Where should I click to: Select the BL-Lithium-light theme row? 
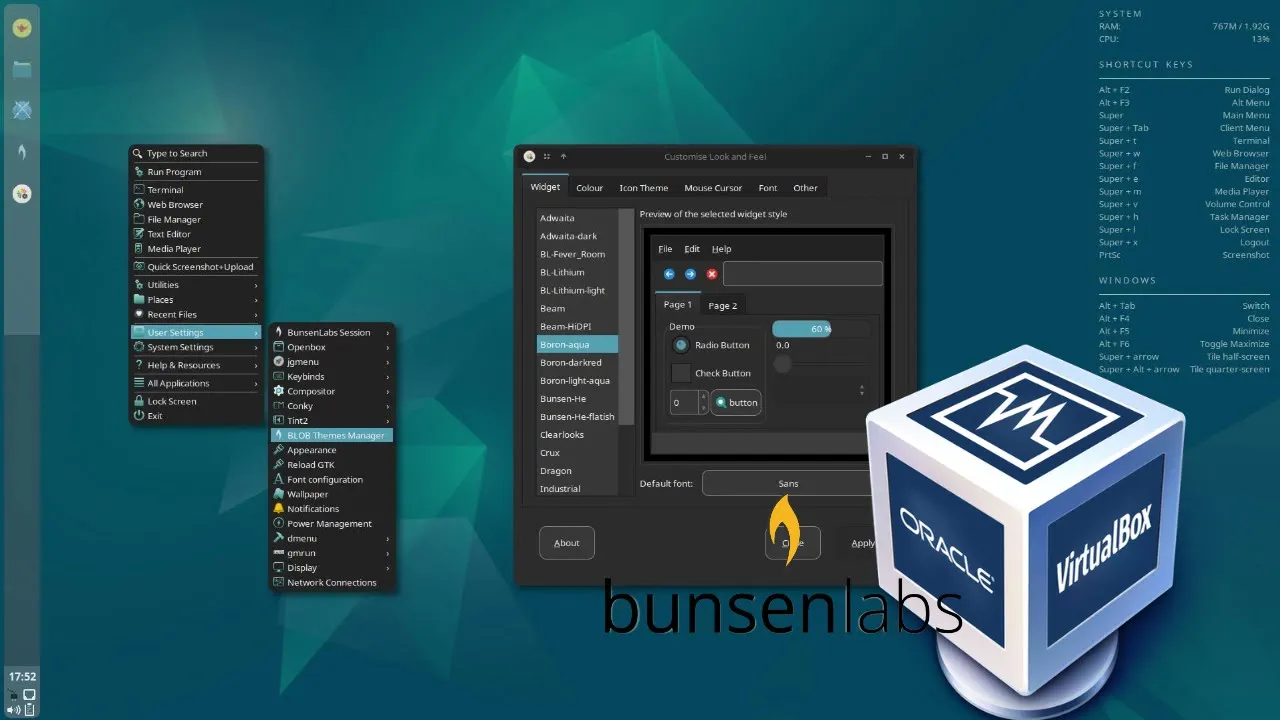[x=578, y=290]
